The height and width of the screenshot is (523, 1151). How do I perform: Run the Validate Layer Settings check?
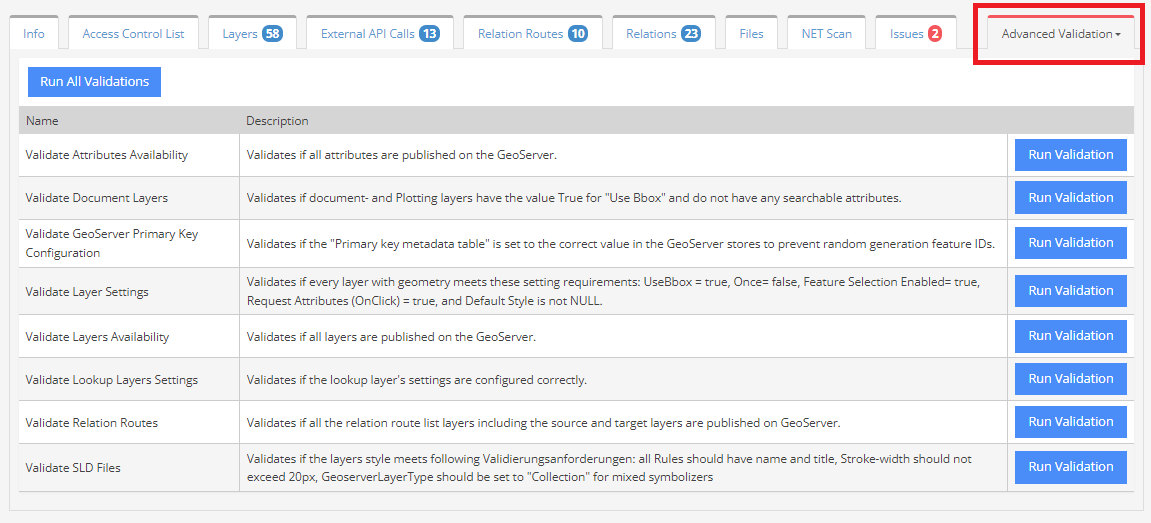tap(1070, 291)
